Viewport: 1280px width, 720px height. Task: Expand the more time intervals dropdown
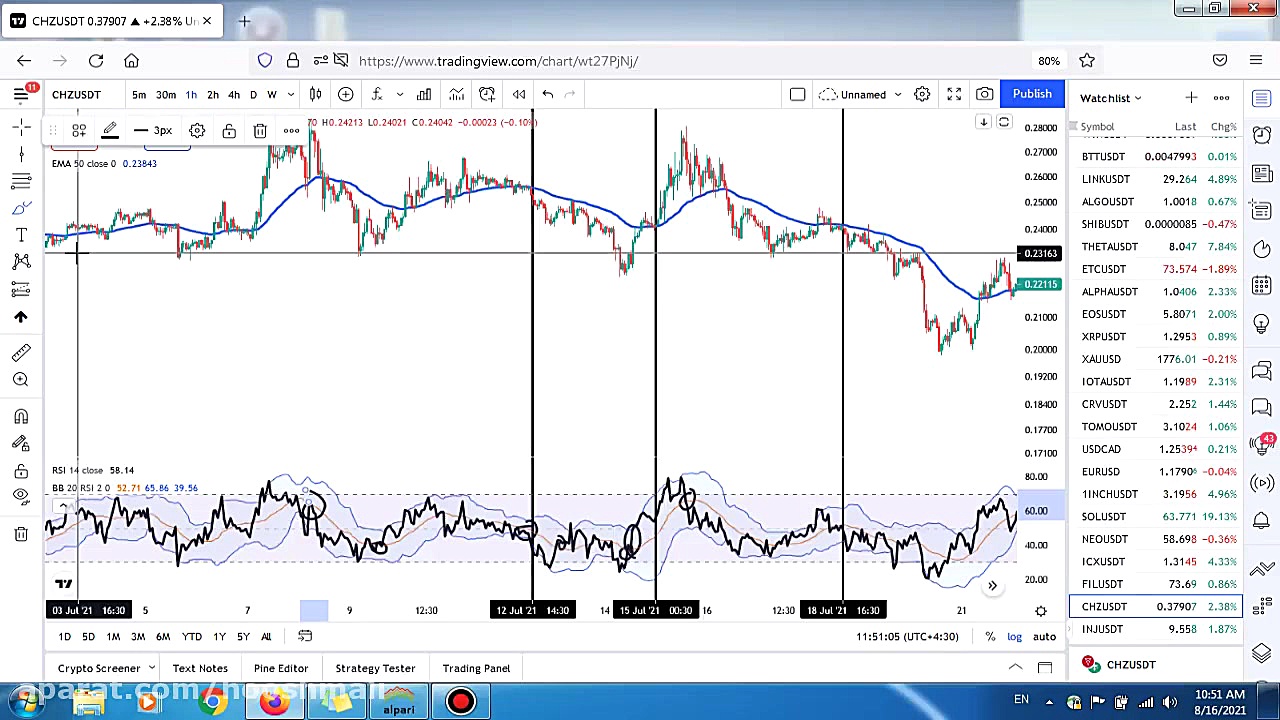click(x=291, y=94)
